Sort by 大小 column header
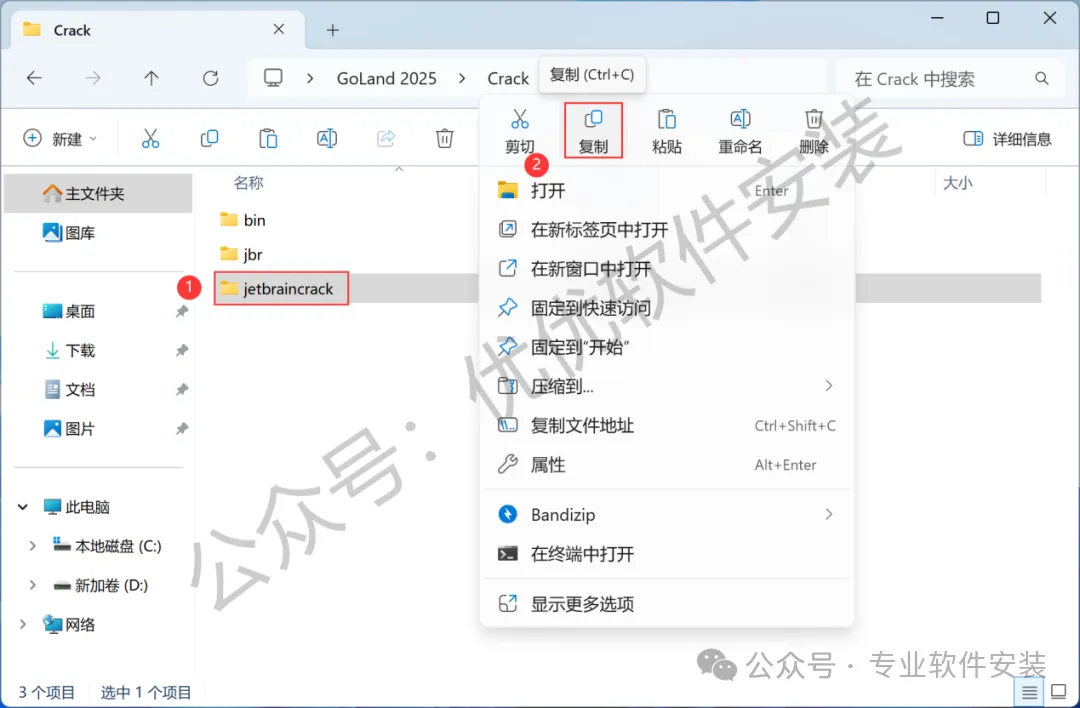The height and width of the screenshot is (708, 1080). (957, 183)
